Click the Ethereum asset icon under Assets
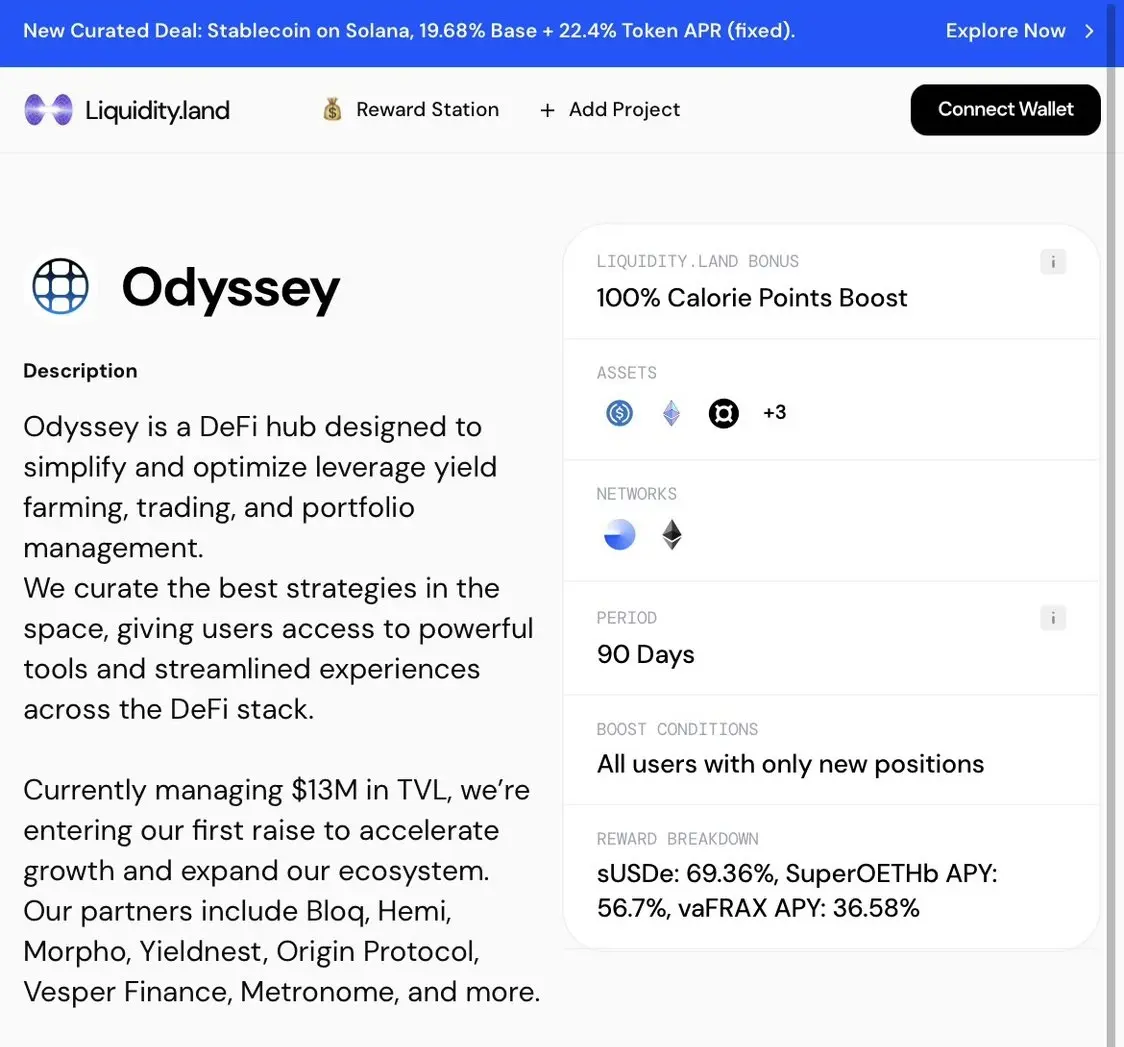 click(x=671, y=413)
